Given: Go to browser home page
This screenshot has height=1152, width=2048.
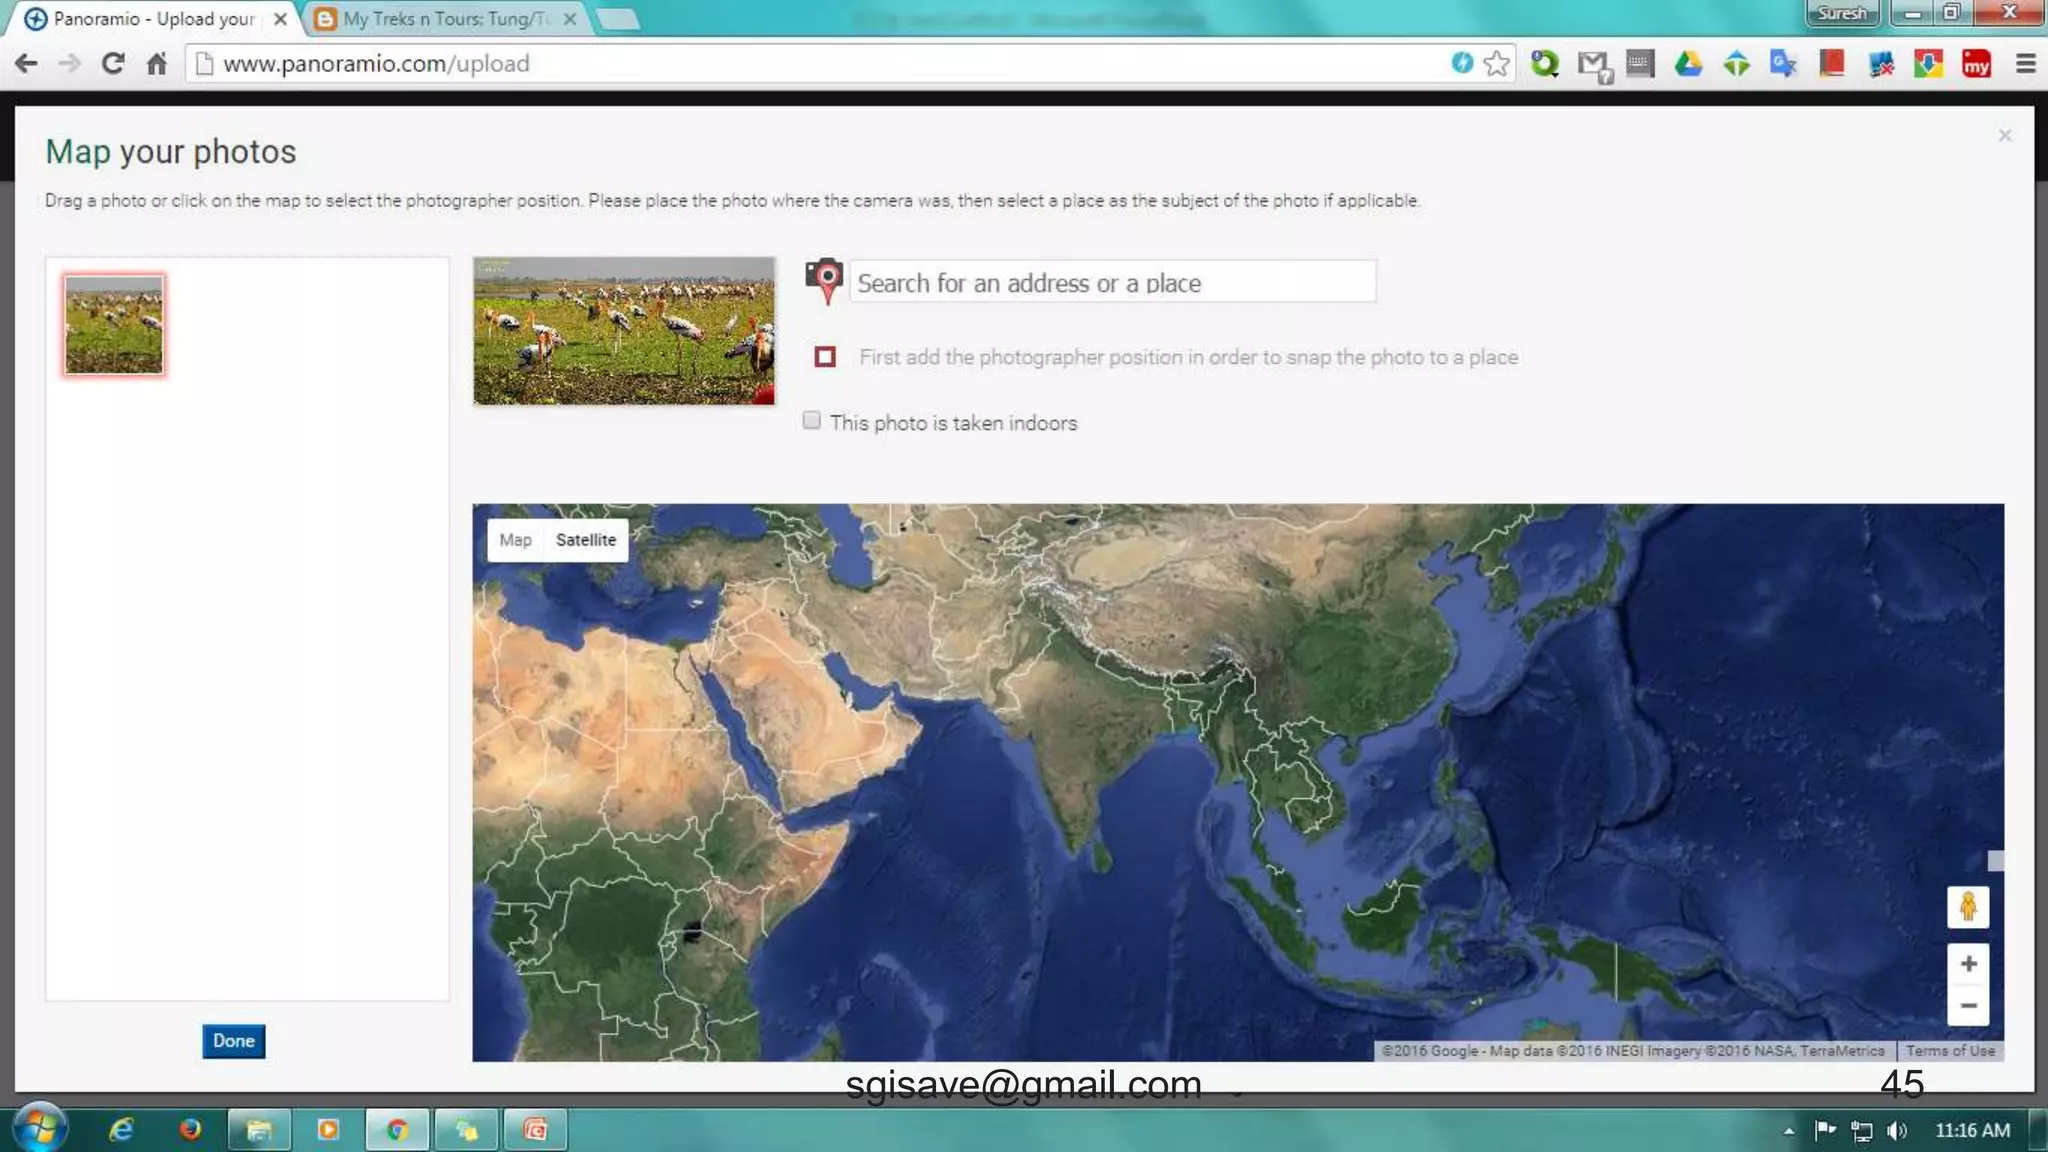Looking at the screenshot, I should pyautogui.click(x=157, y=64).
